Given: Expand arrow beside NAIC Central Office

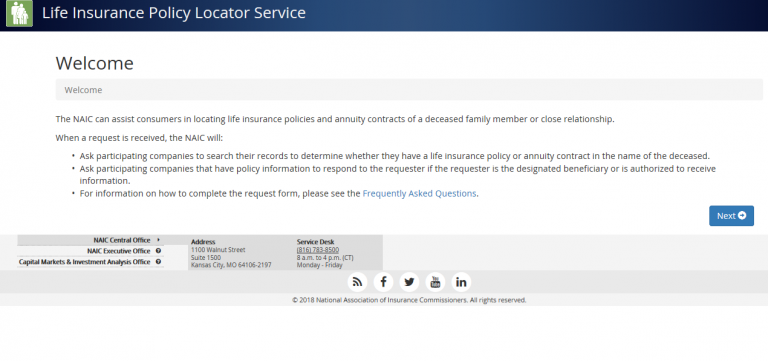Looking at the screenshot, I should pyautogui.click(x=158, y=240).
